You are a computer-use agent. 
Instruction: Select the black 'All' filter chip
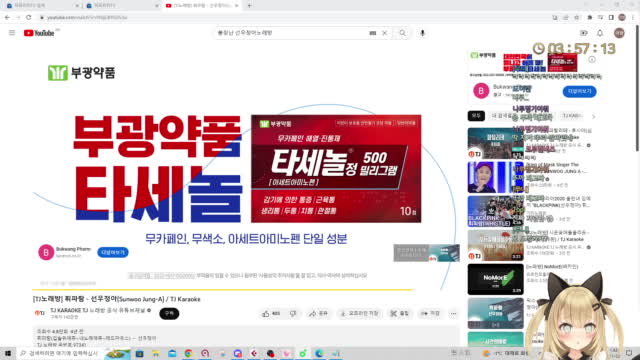(x=476, y=116)
